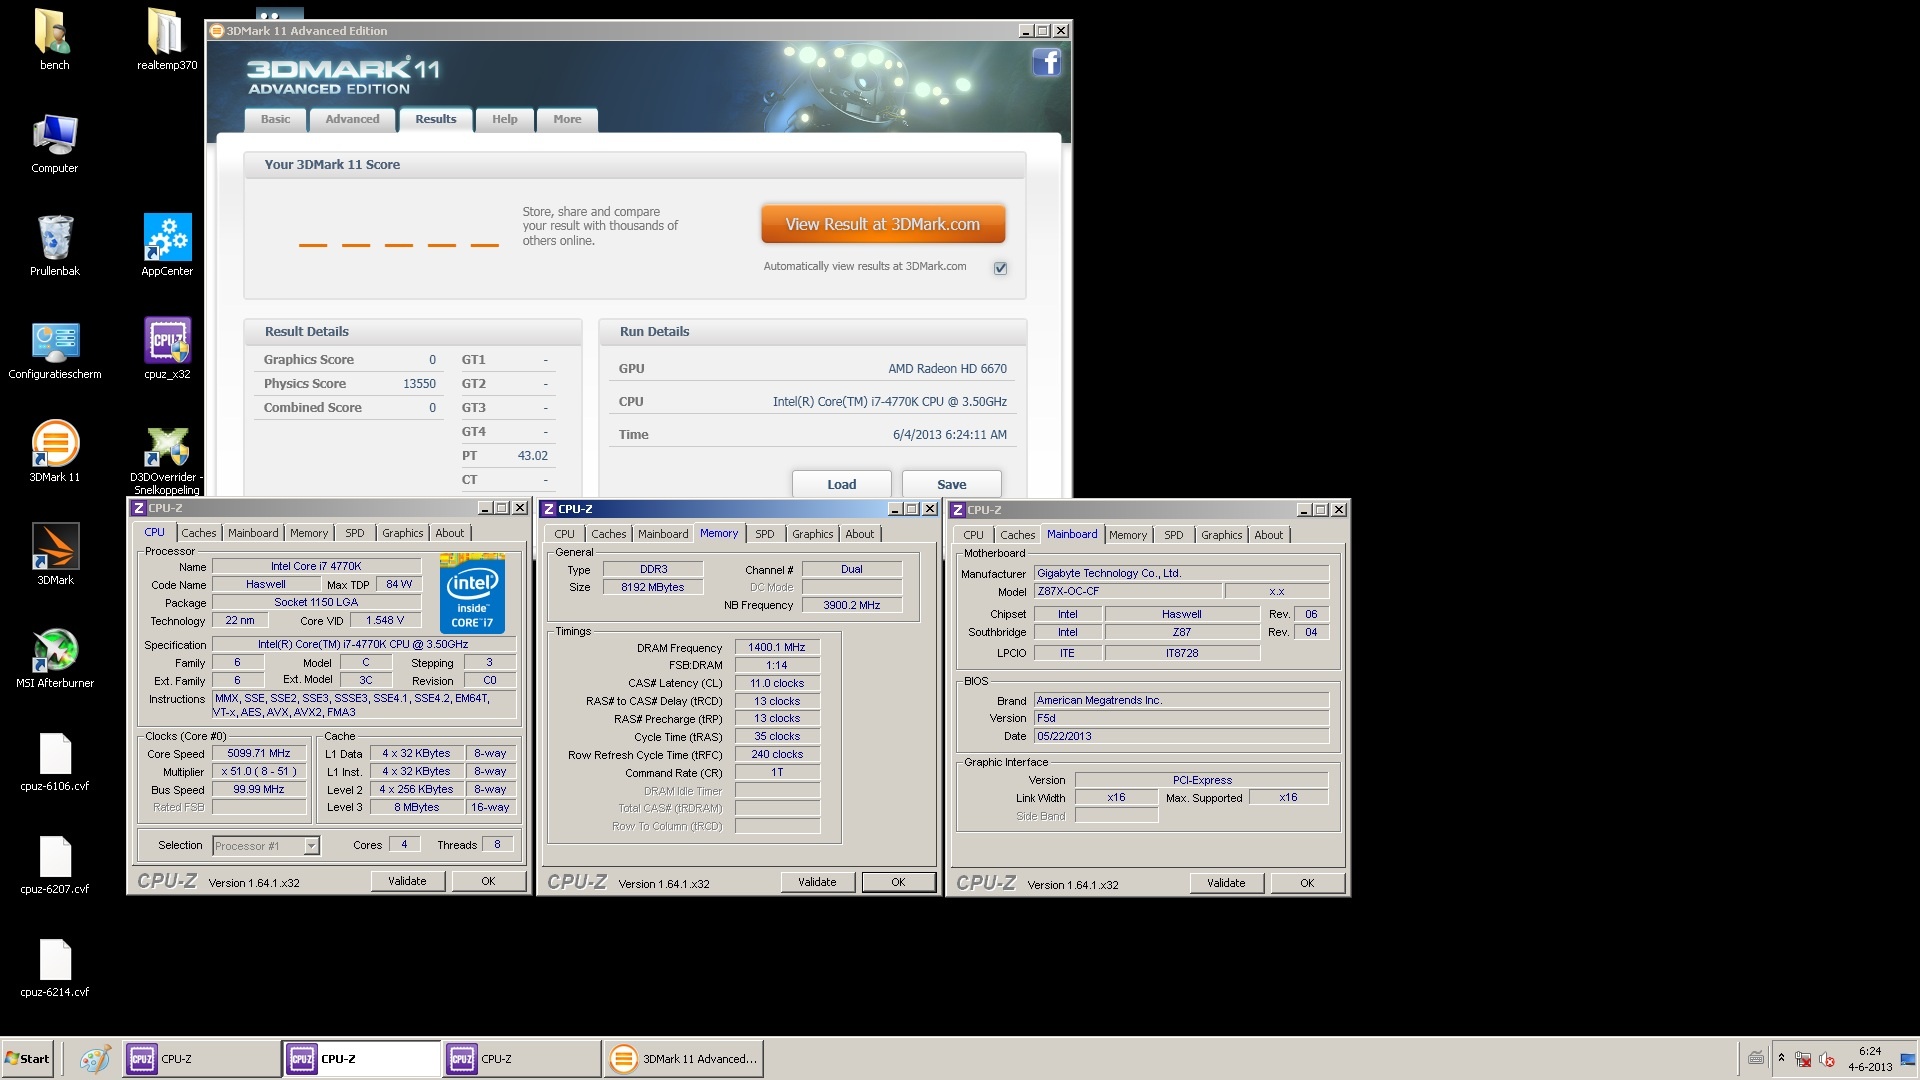Open the 3DMark 11 desktop shortcut
This screenshot has width=1920, height=1080.
coord(55,445)
